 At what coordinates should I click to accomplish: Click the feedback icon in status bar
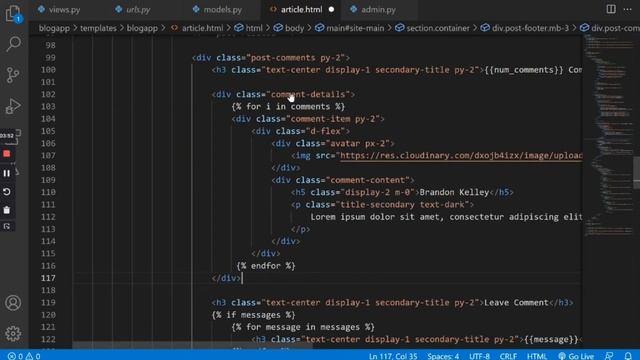(x=609, y=356)
